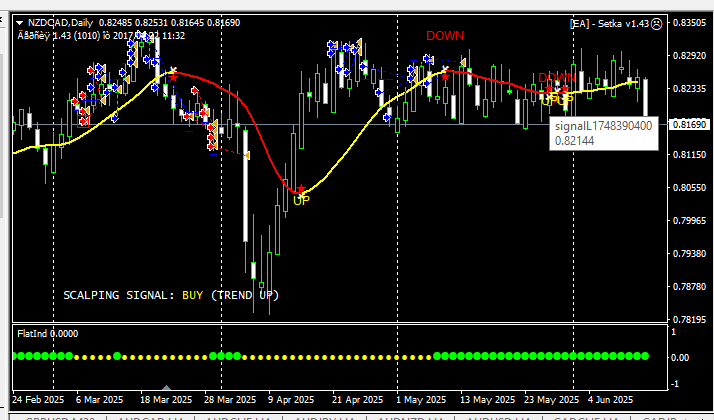This screenshot has width=714, height=420.
Task: Click the gray triangle marker on the time axis
Action: (167, 388)
